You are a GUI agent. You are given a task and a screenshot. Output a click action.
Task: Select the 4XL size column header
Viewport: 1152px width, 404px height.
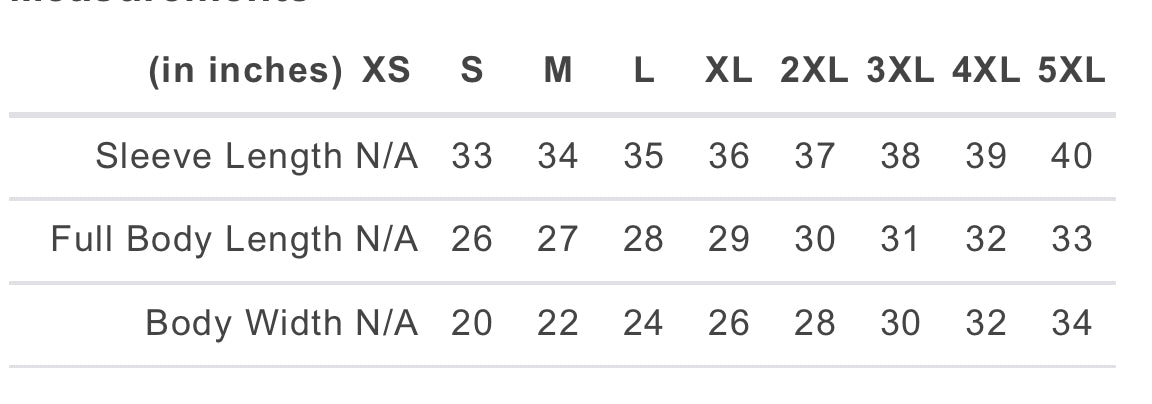987,71
